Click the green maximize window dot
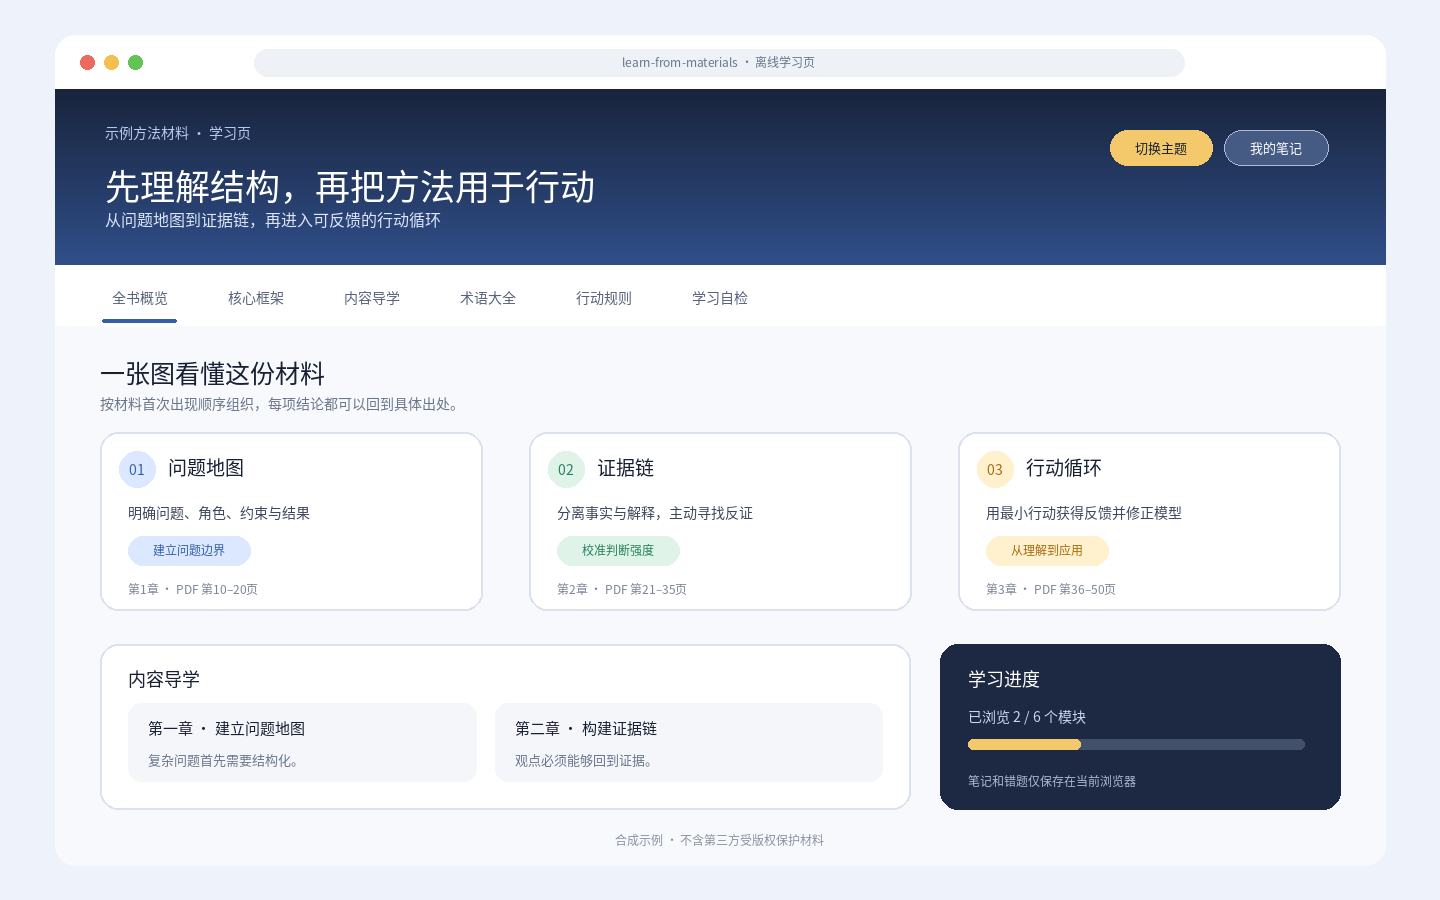1440x900 pixels. click(x=136, y=63)
